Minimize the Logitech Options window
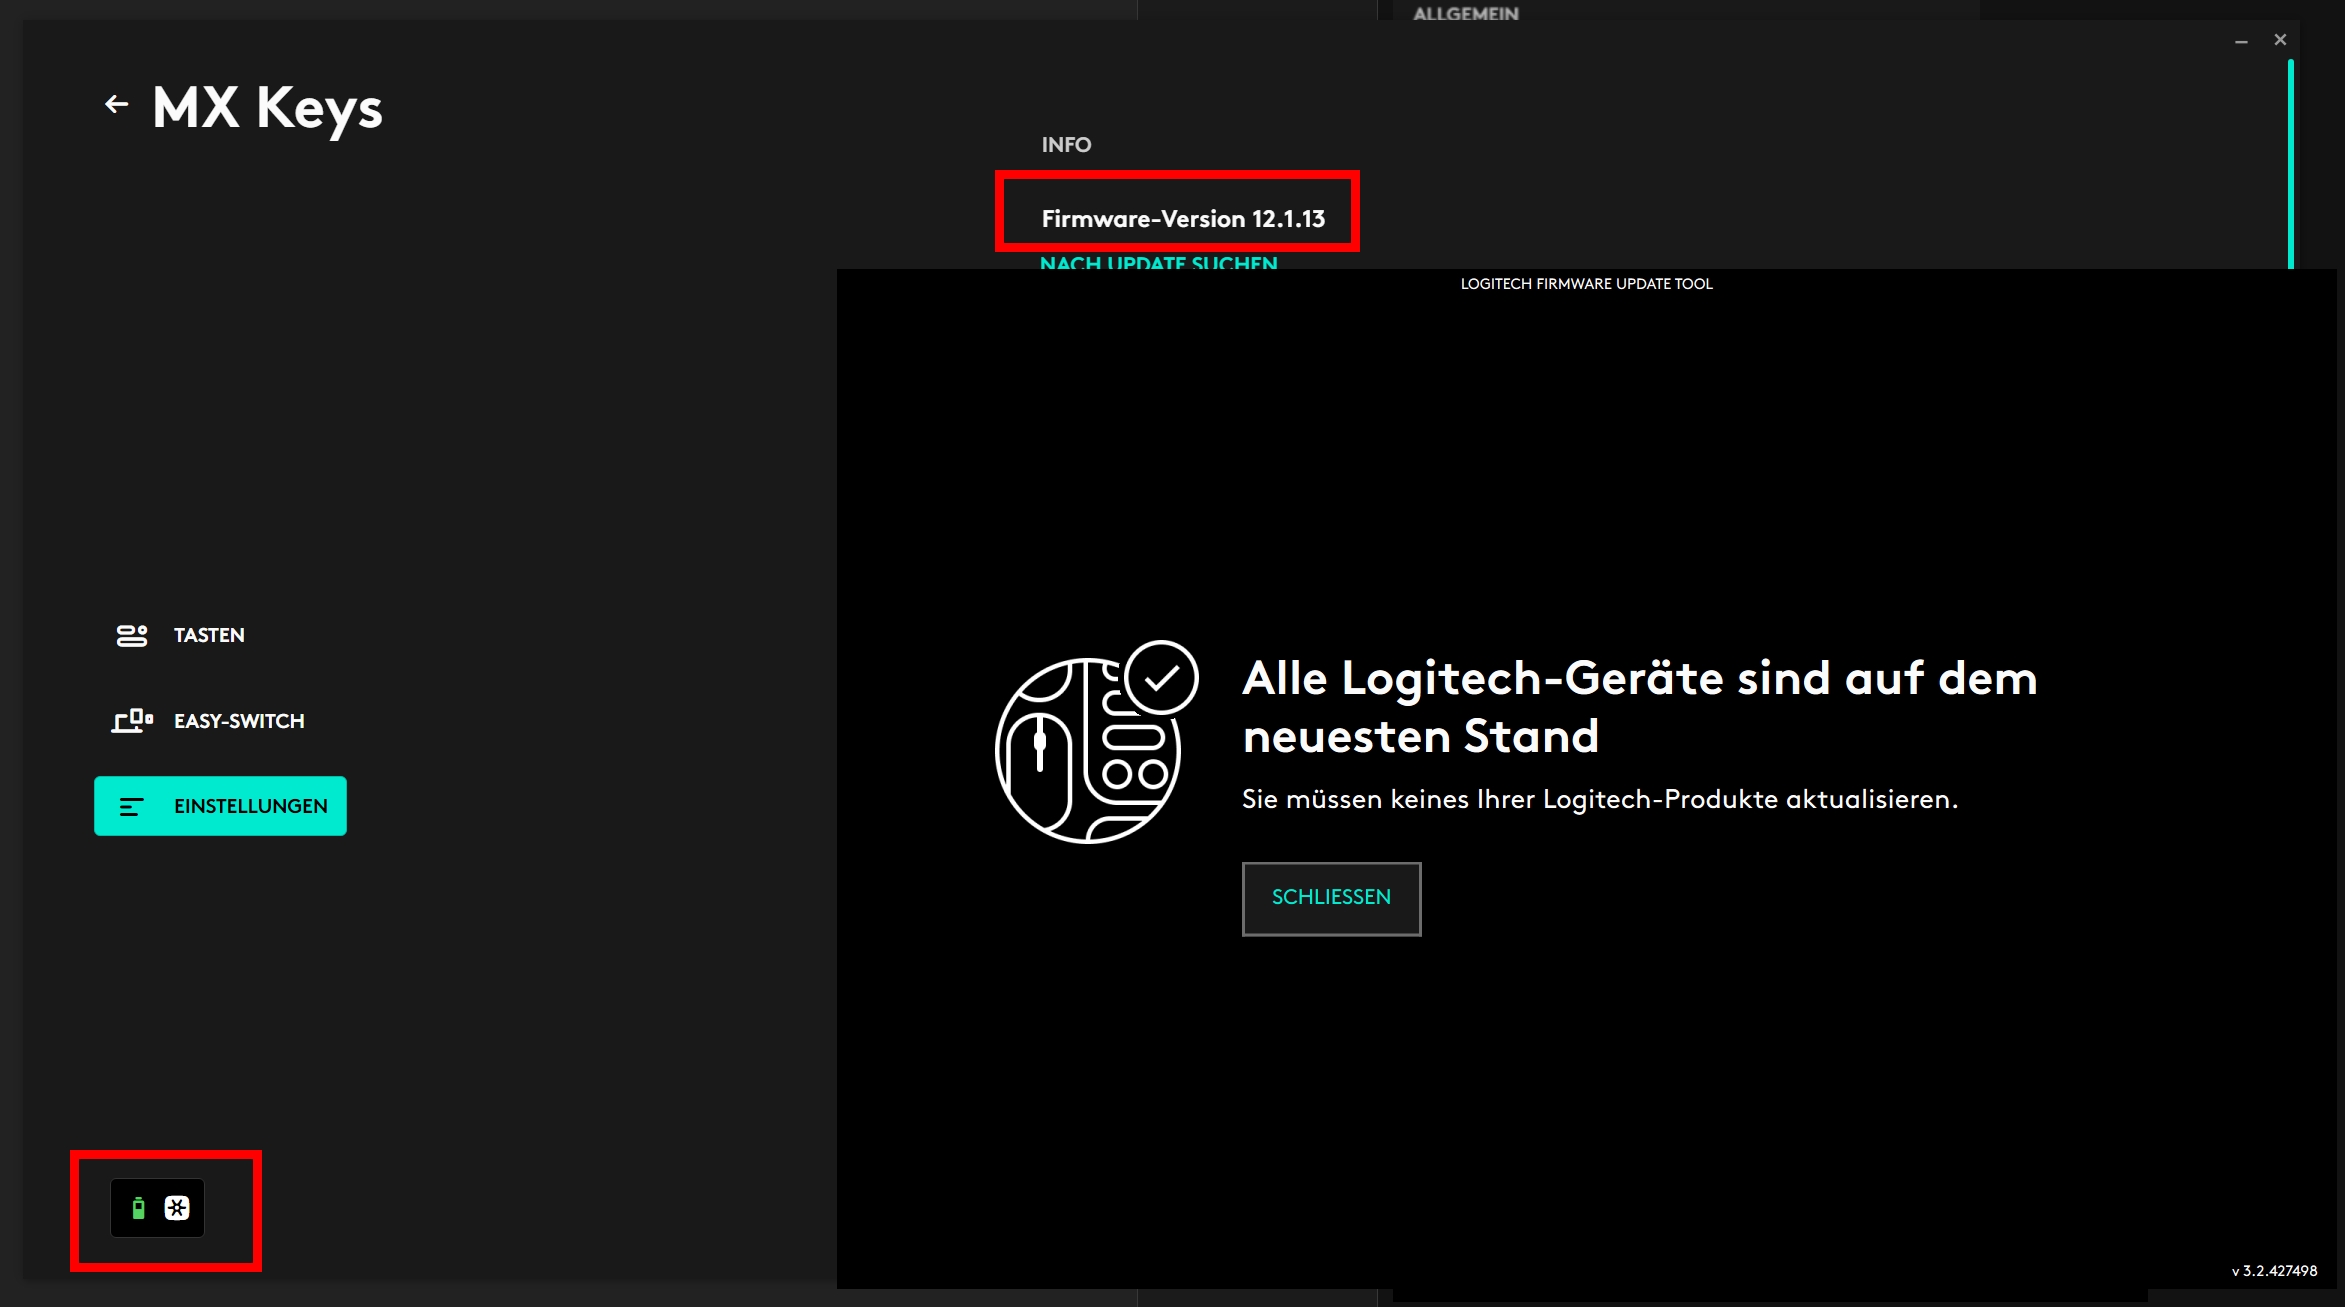 click(2241, 41)
